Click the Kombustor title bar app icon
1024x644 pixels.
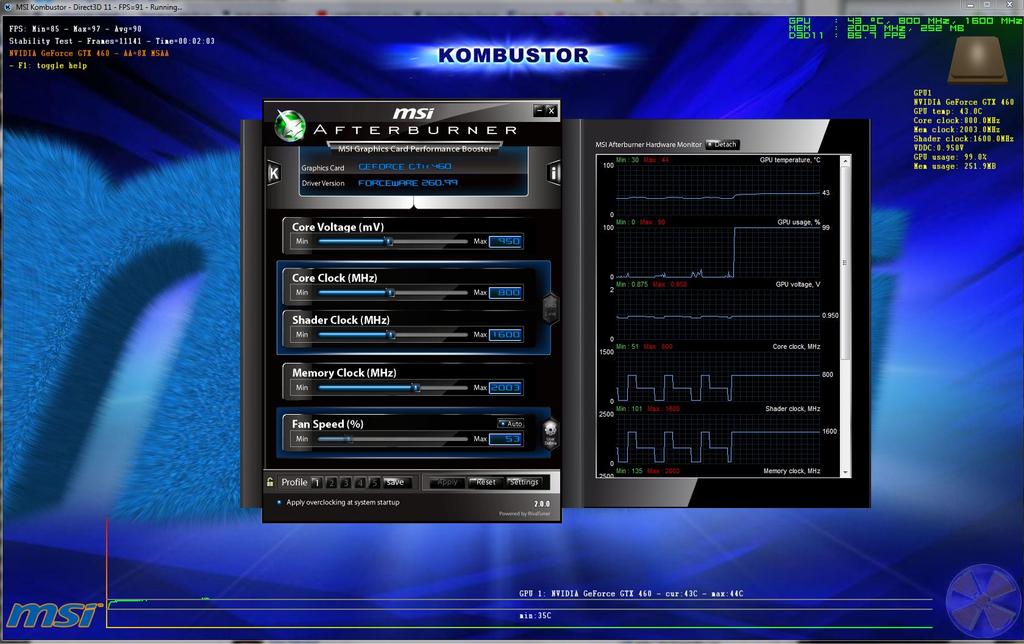(x=8, y=7)
